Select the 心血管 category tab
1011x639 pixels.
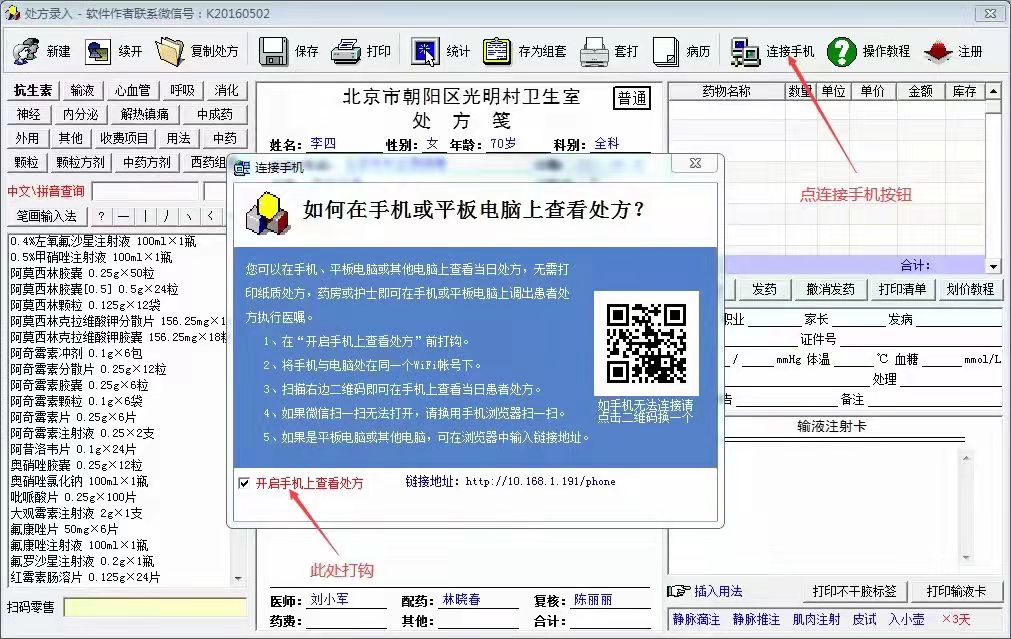click(x=132, y=90)
